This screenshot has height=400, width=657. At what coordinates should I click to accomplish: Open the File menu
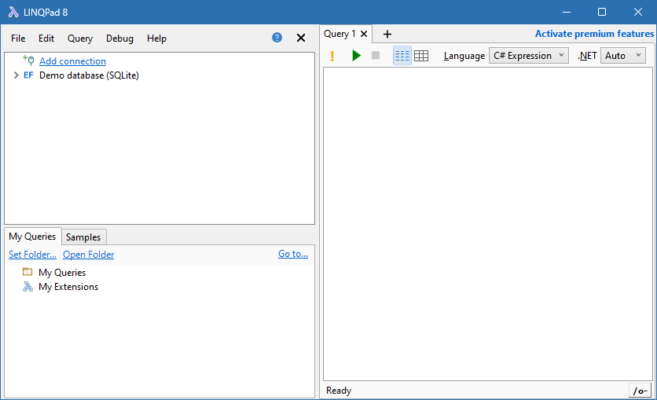pos(18,39)
